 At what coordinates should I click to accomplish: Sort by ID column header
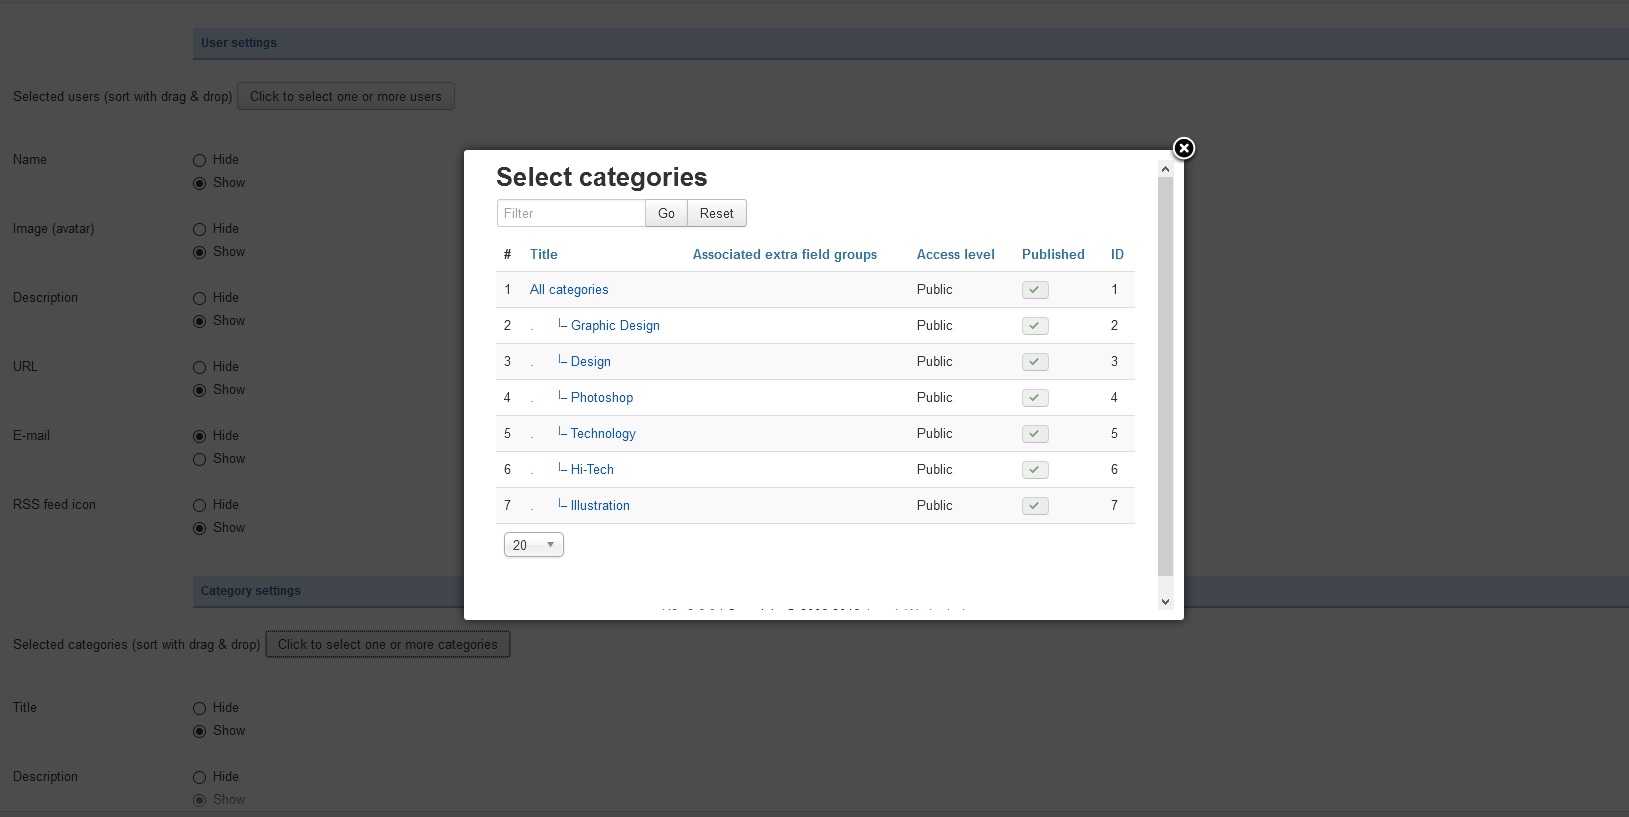pos(1117,255)
